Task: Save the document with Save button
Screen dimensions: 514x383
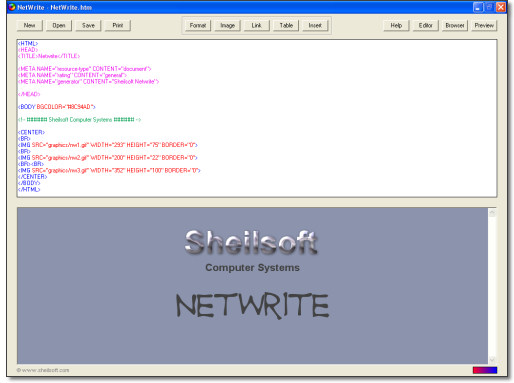Action: point(88,25)
